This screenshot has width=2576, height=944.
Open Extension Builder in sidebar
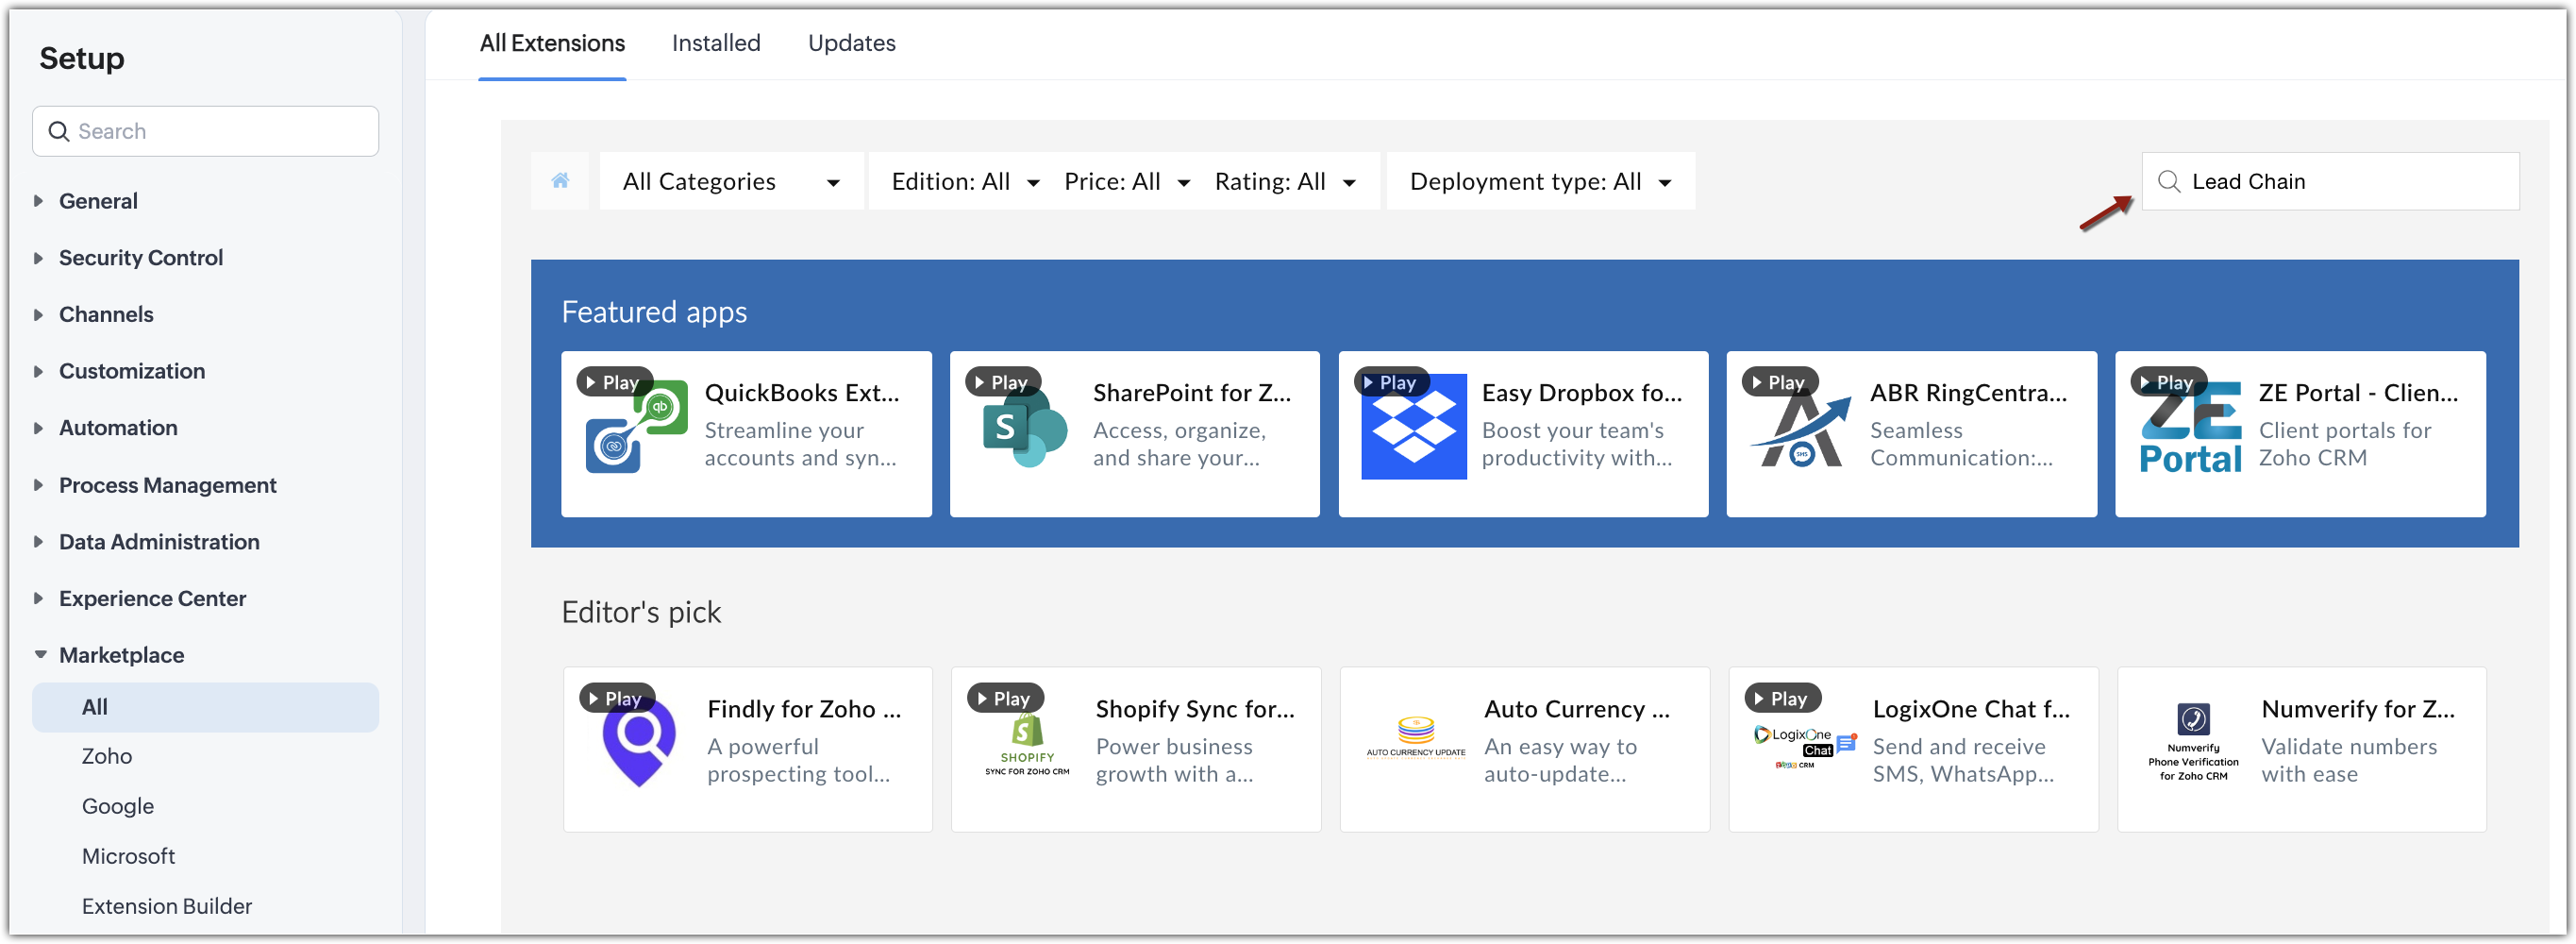click(167, 906)
